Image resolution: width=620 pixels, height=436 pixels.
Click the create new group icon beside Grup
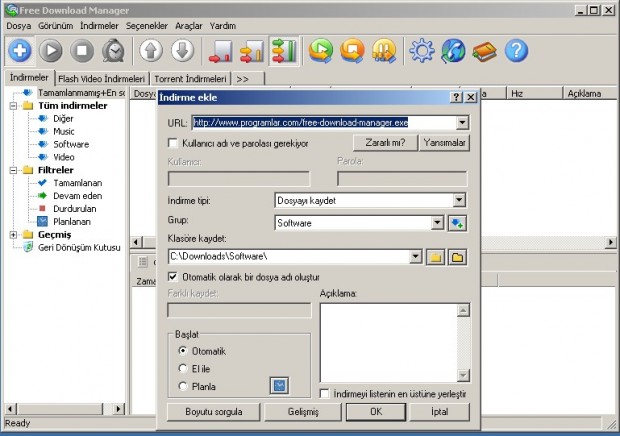(457, 223)
